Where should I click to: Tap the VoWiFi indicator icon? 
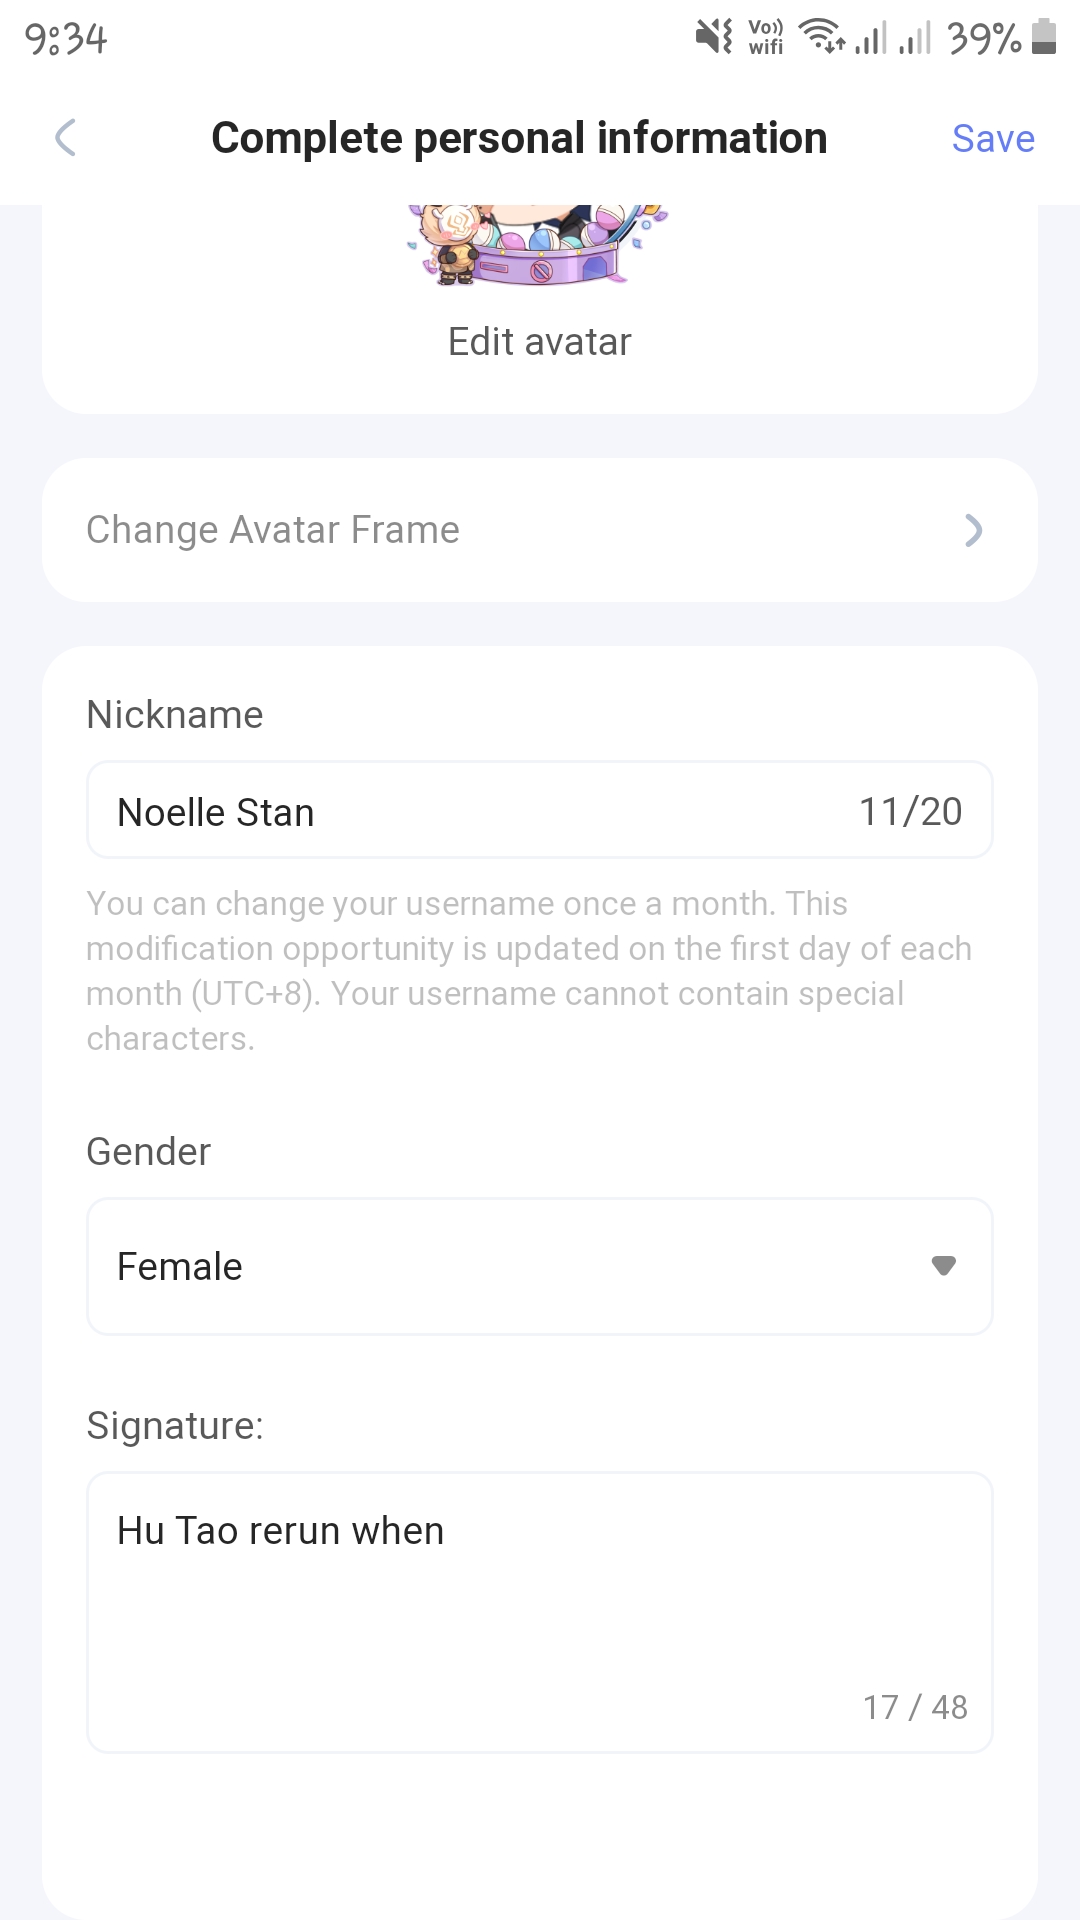766,37
